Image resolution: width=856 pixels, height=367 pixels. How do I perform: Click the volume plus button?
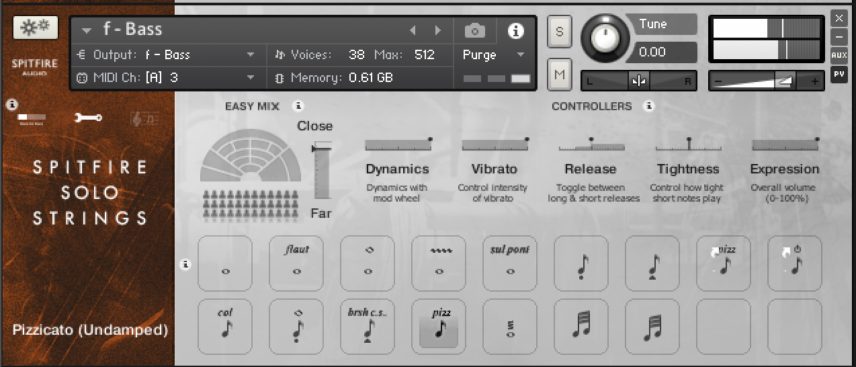tap(815, 81)
